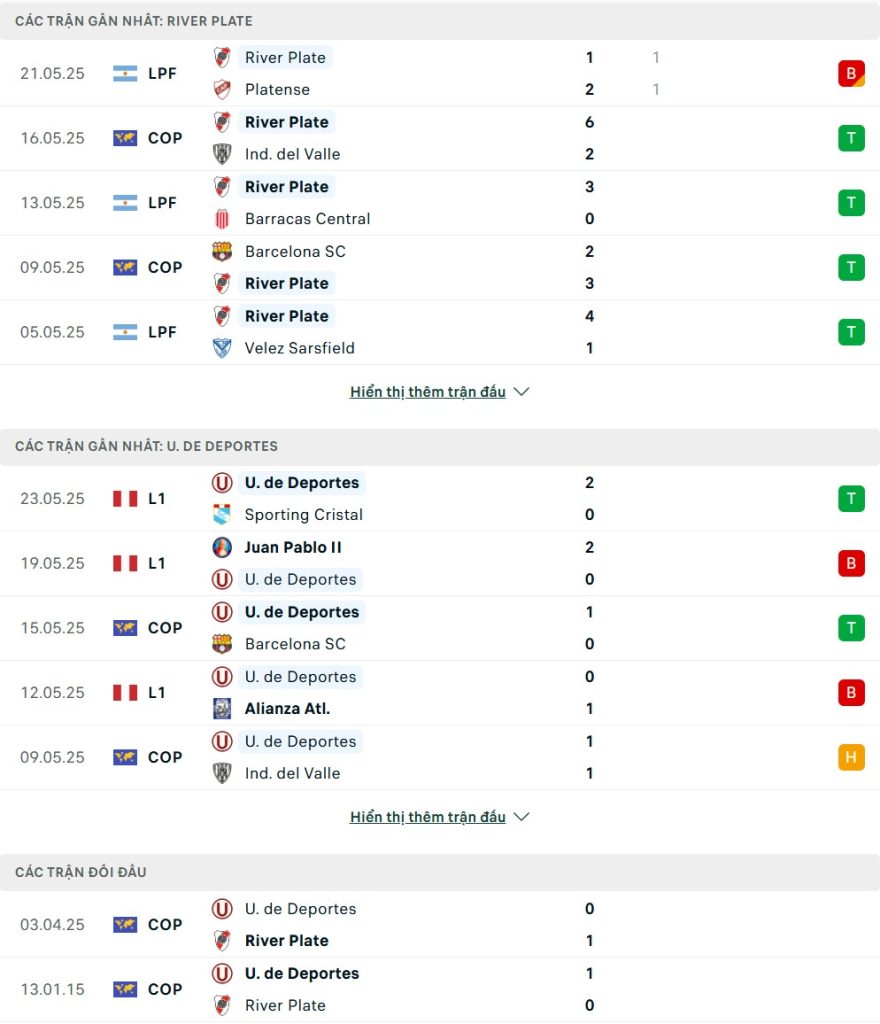The image size is (880, 1024).
Task: Click the COP competition label on 16.05.25
Action: coord(165,138)
